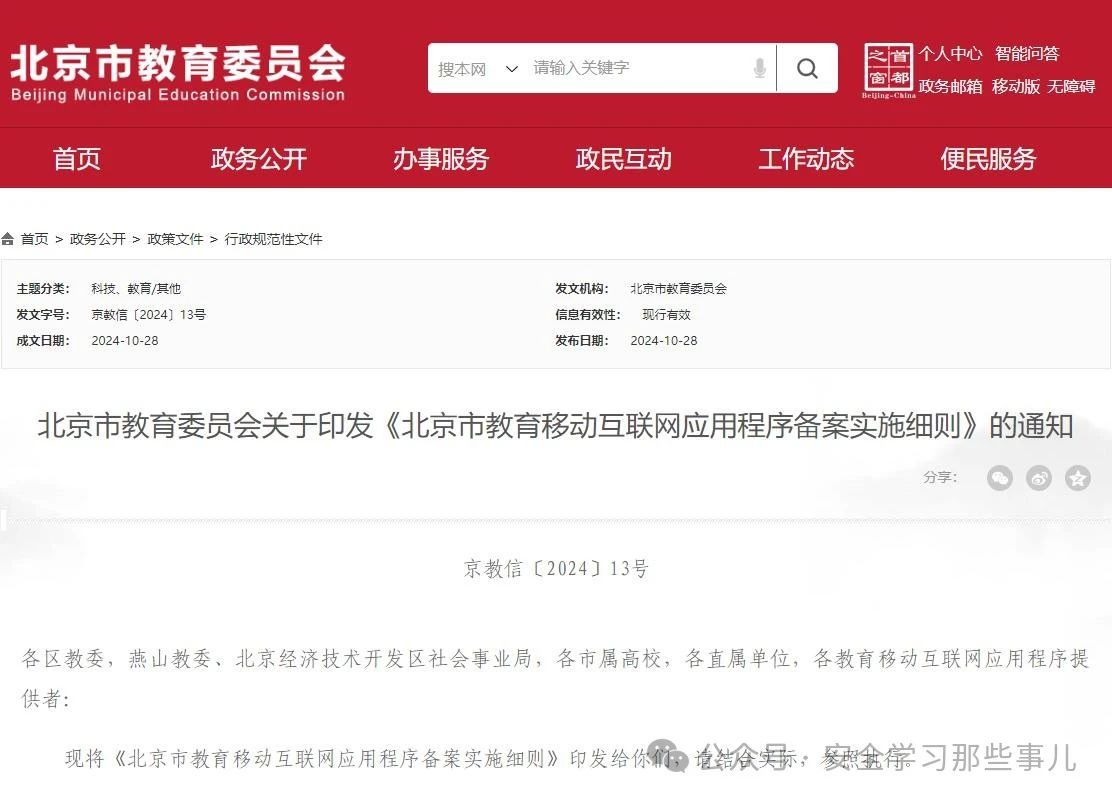
Task: Open the 政务邮箱 link
Action: (x=950, y=86)
